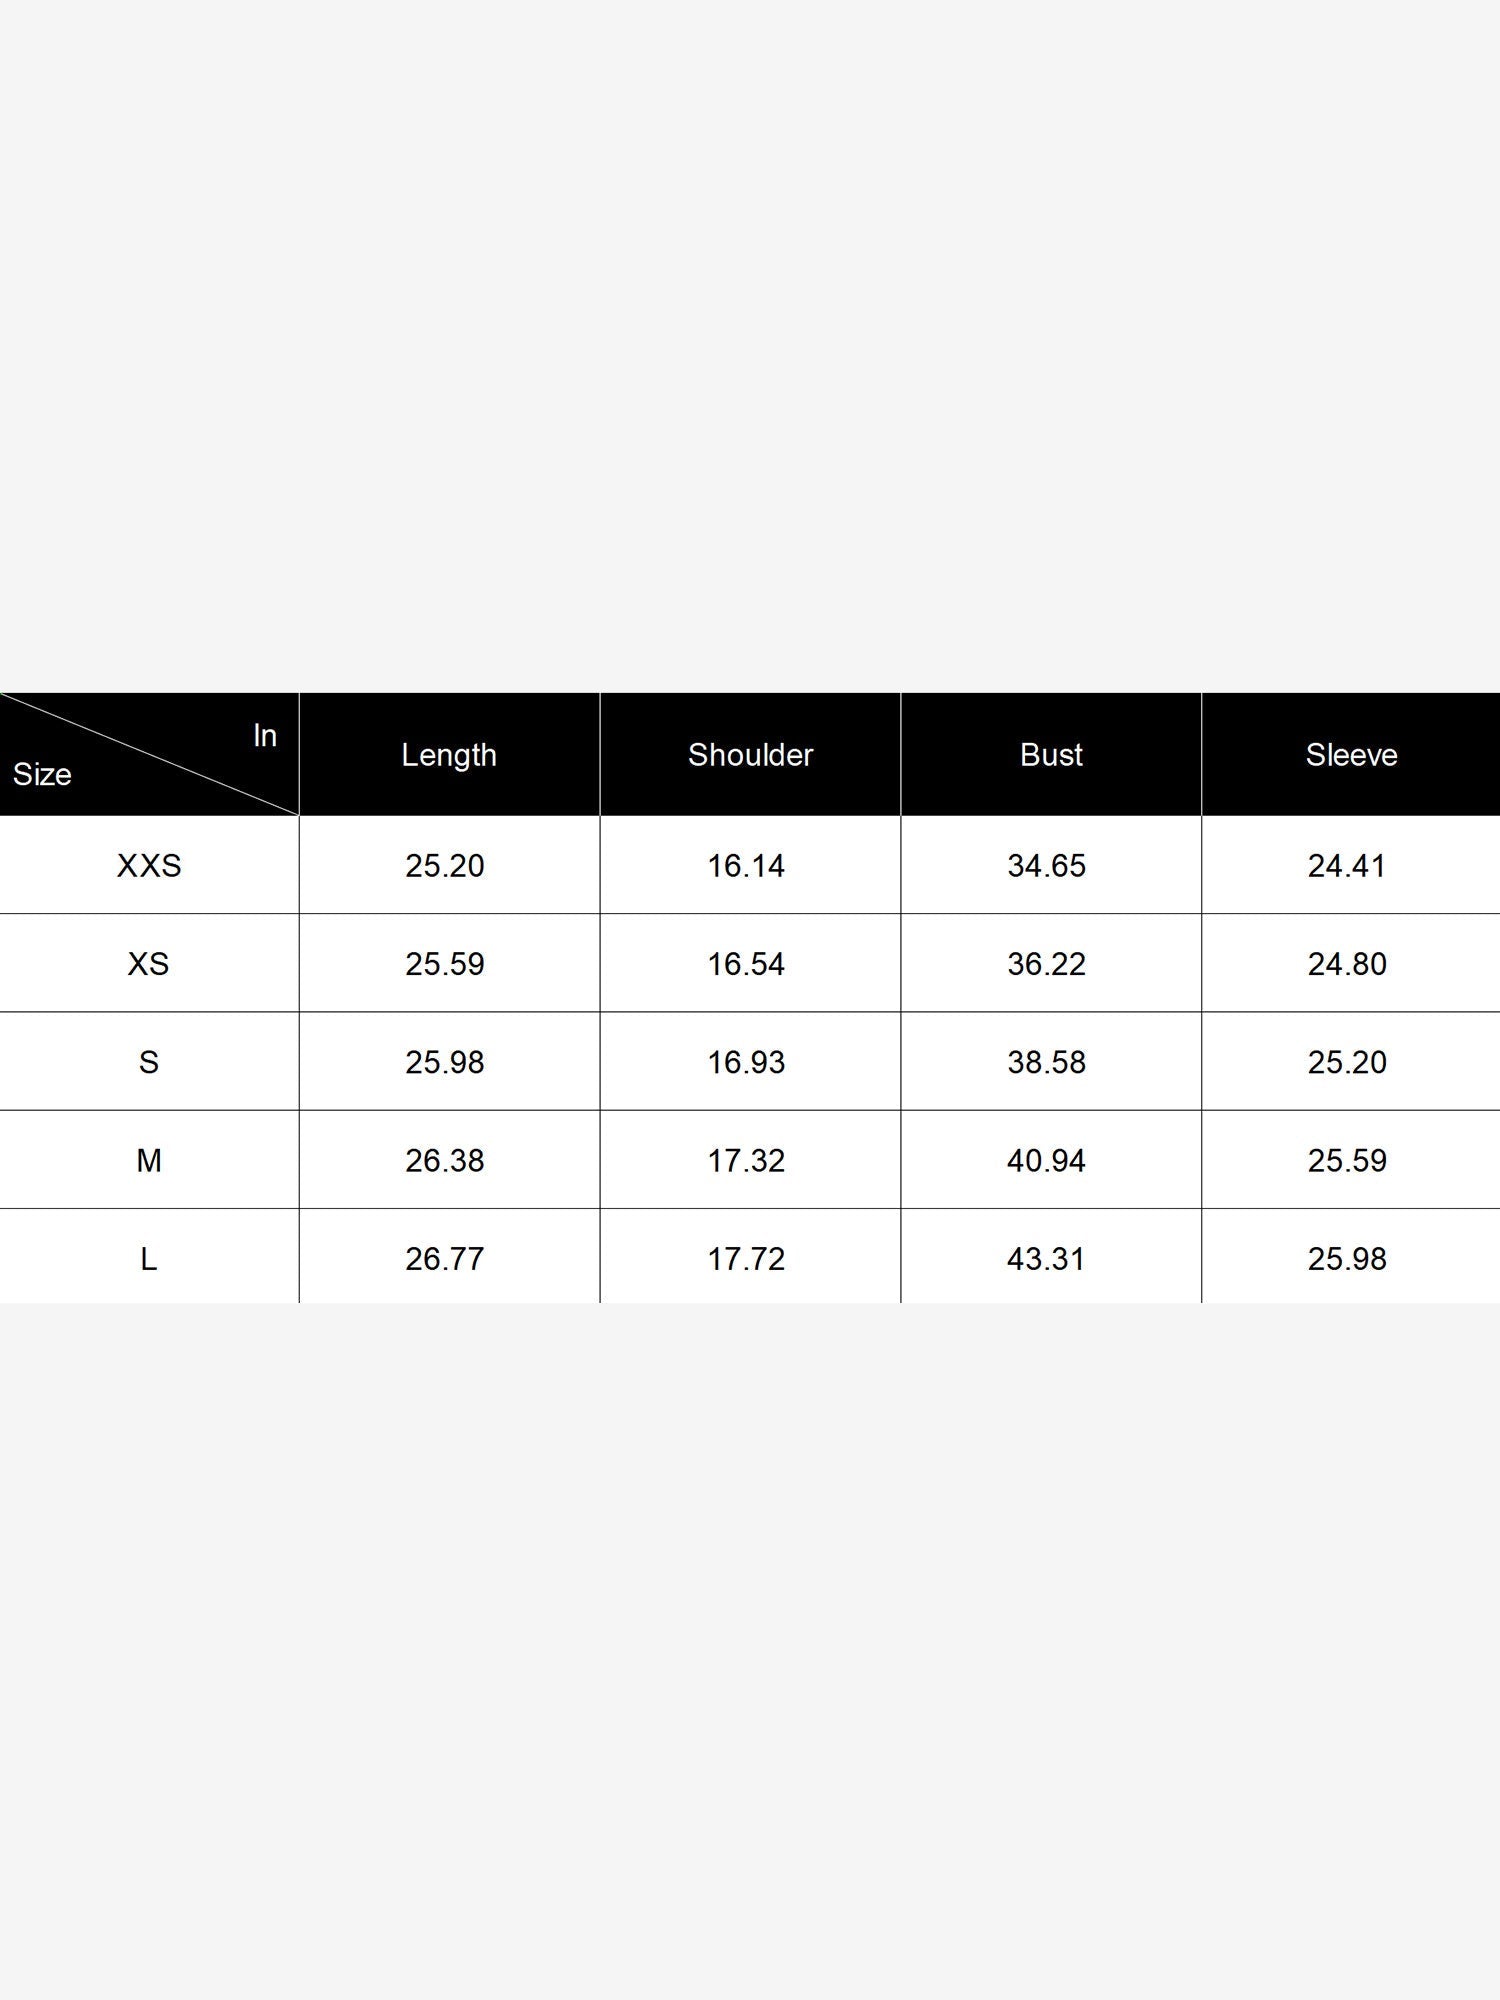
Task: Click the 'Size' label in header corner
Action: [42, 775]
